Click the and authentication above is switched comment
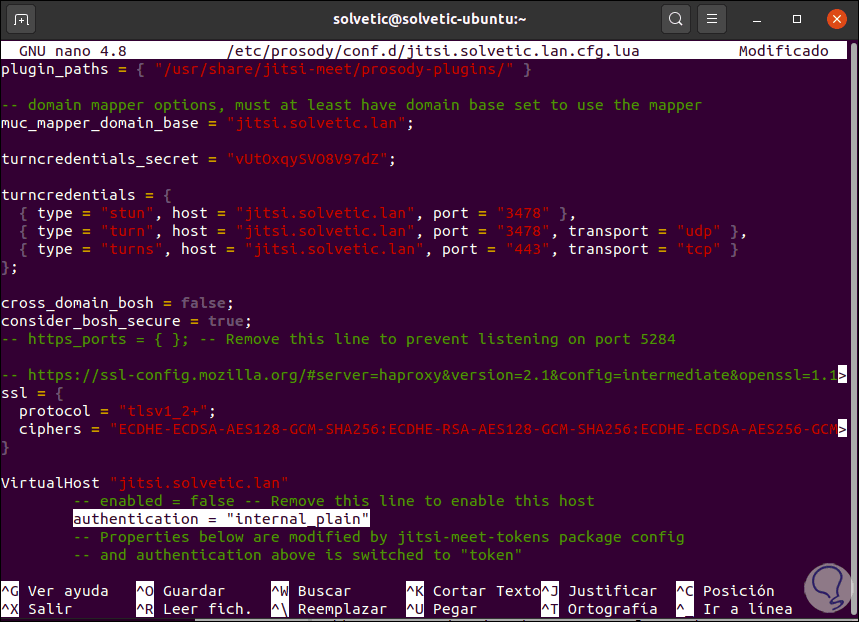The height and width of the screenshot is (622, 859). [x=297, y=555]
